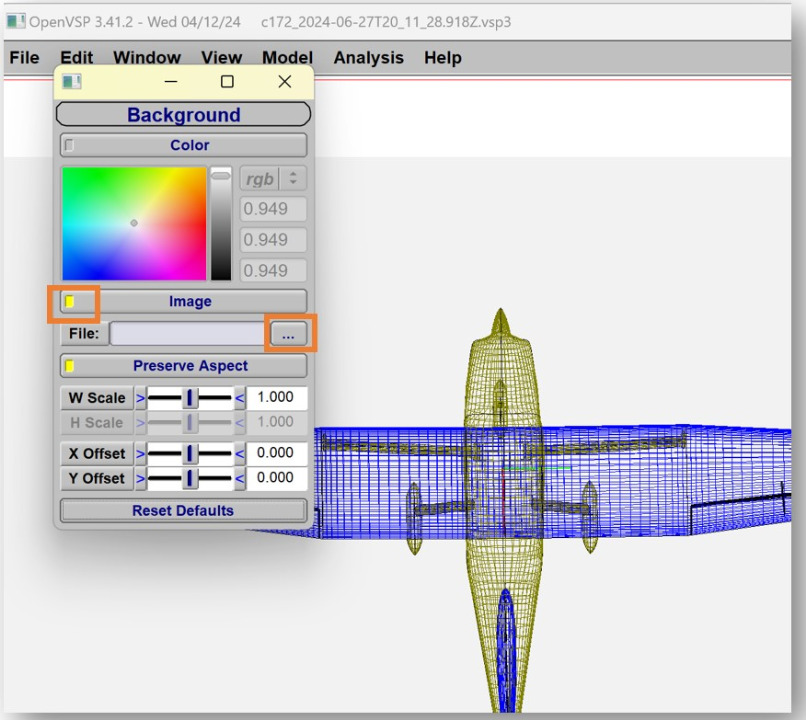This screenshot has height=720, width=806.
Task: Click W Scale left range arrow
Action: [x=141, y=398]
